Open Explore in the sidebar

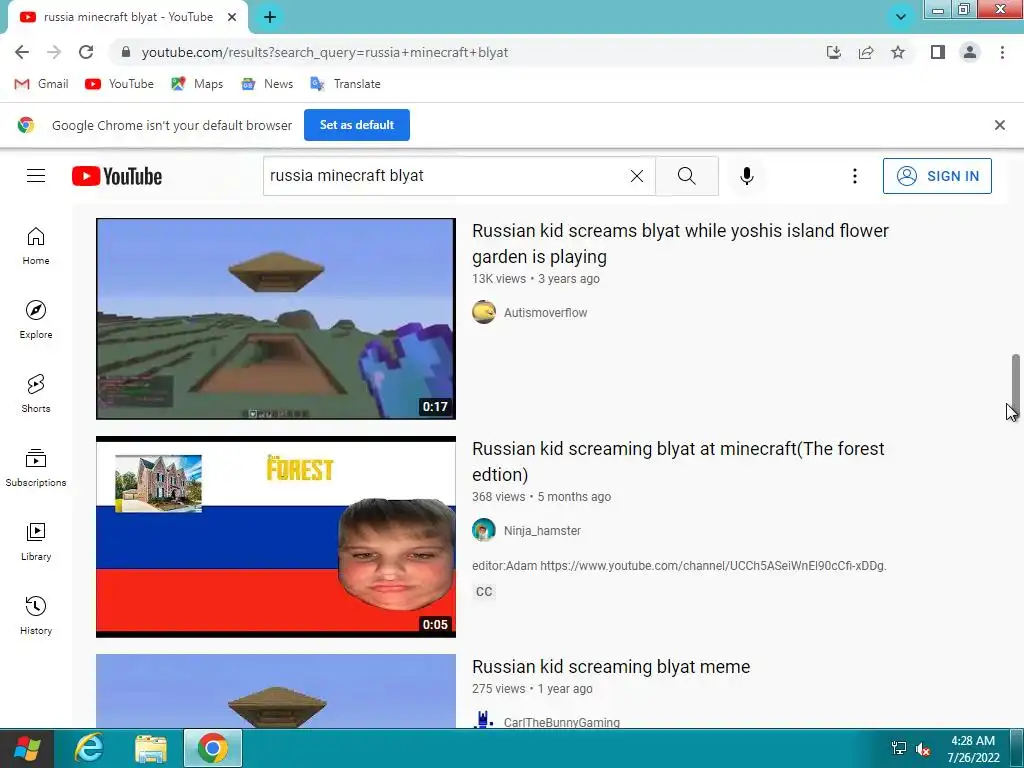(36, 320)
